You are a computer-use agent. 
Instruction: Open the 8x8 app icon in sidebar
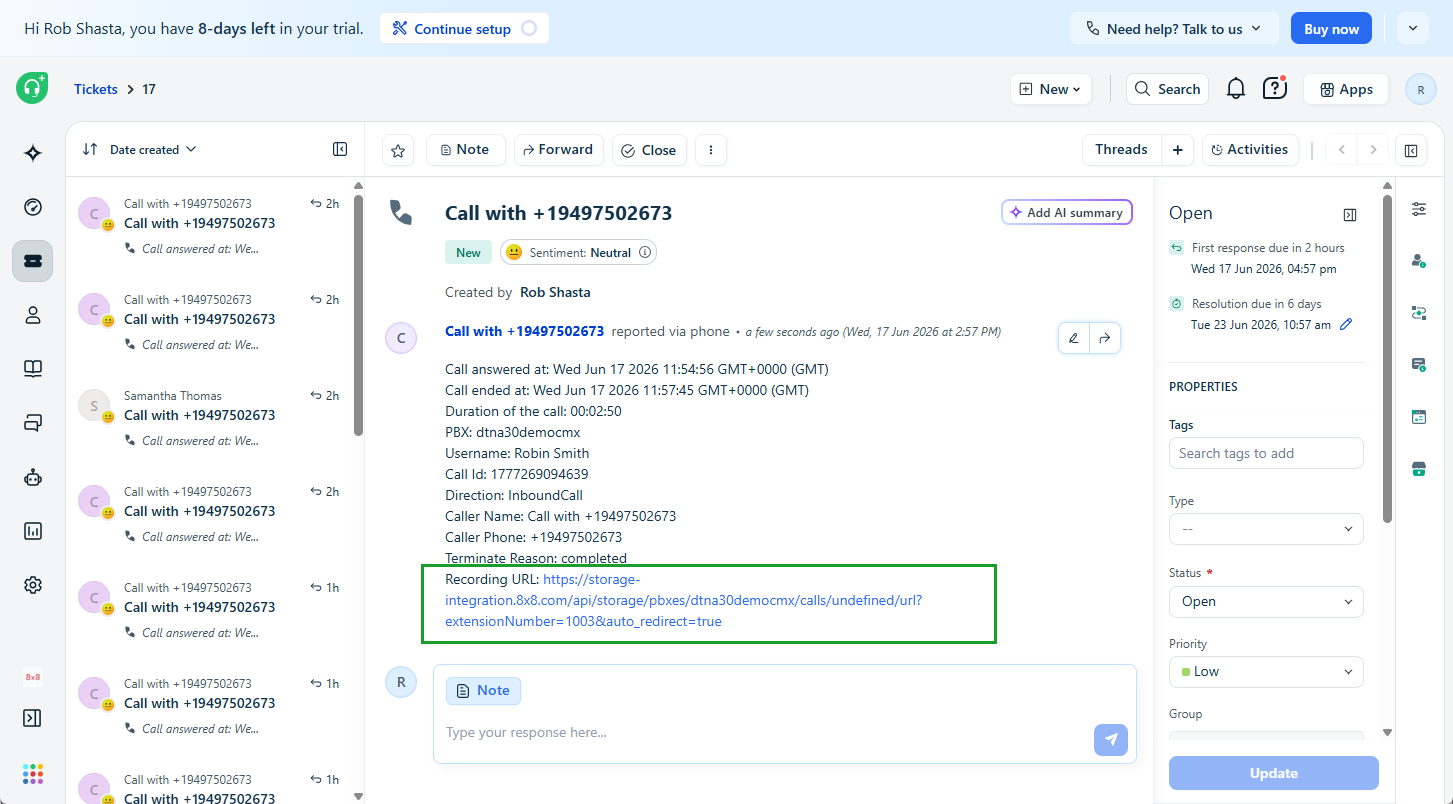(x=33, y=677)
